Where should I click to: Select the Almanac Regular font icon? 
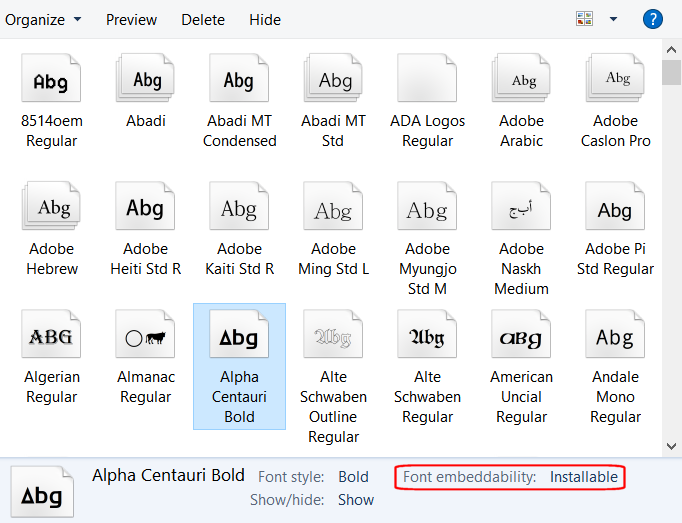(x=146, y=338)
